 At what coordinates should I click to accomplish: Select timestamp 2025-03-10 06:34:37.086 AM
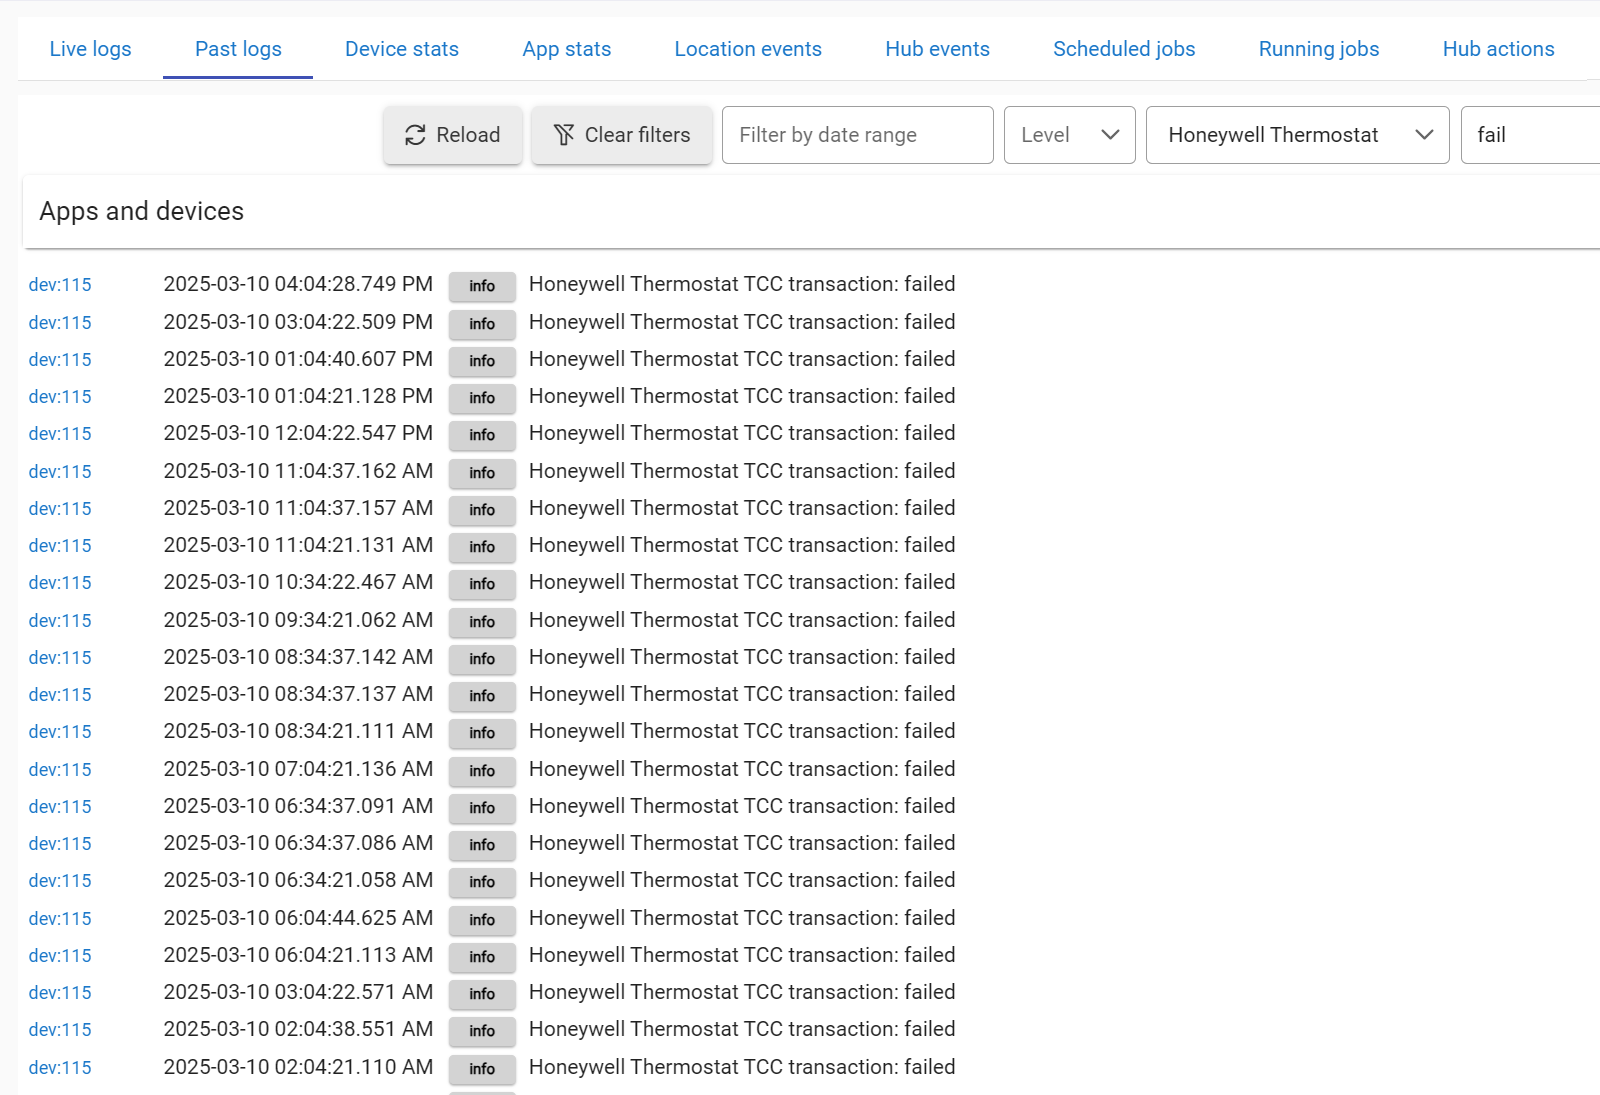pos(298,843)
